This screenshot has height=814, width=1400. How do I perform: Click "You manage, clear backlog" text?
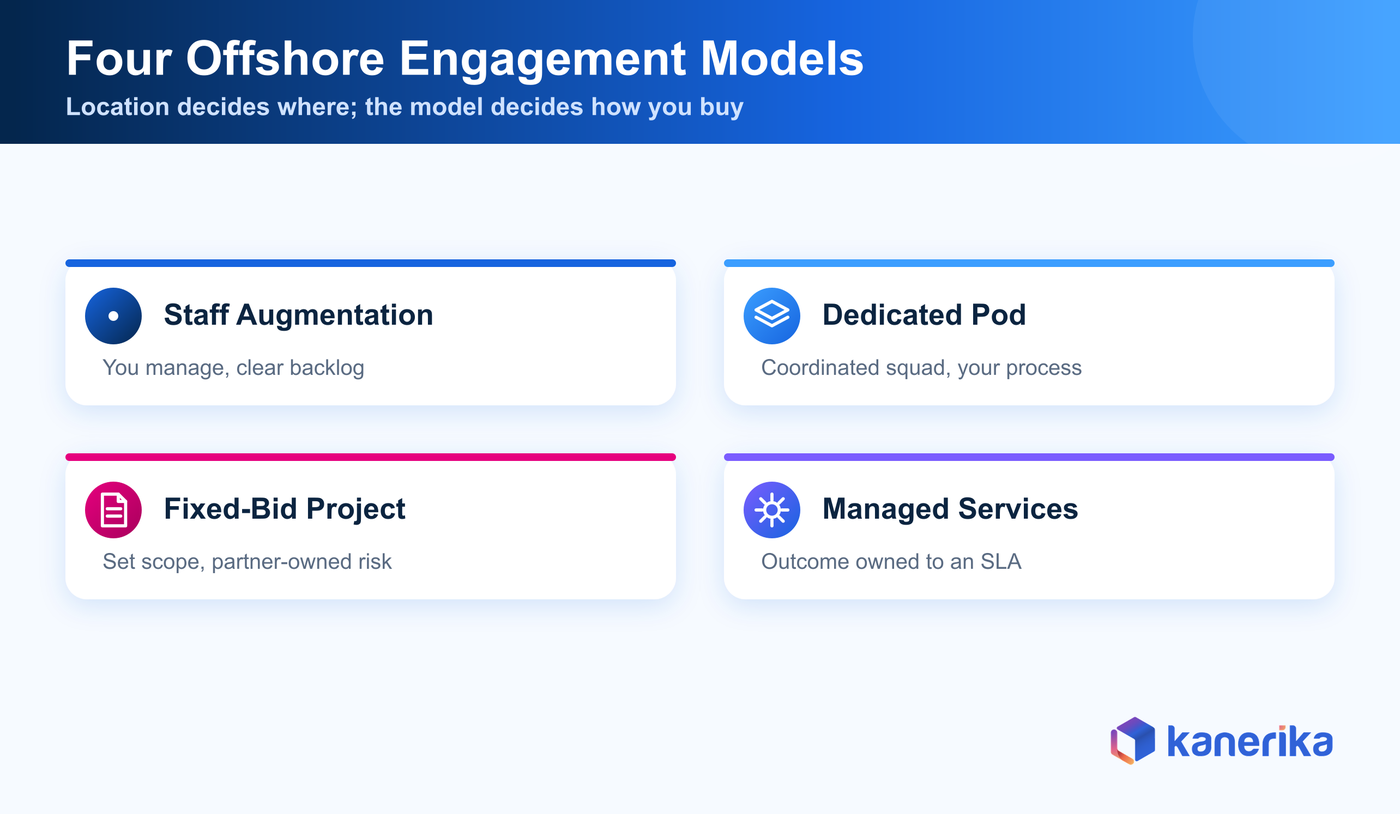coord(233,368)
